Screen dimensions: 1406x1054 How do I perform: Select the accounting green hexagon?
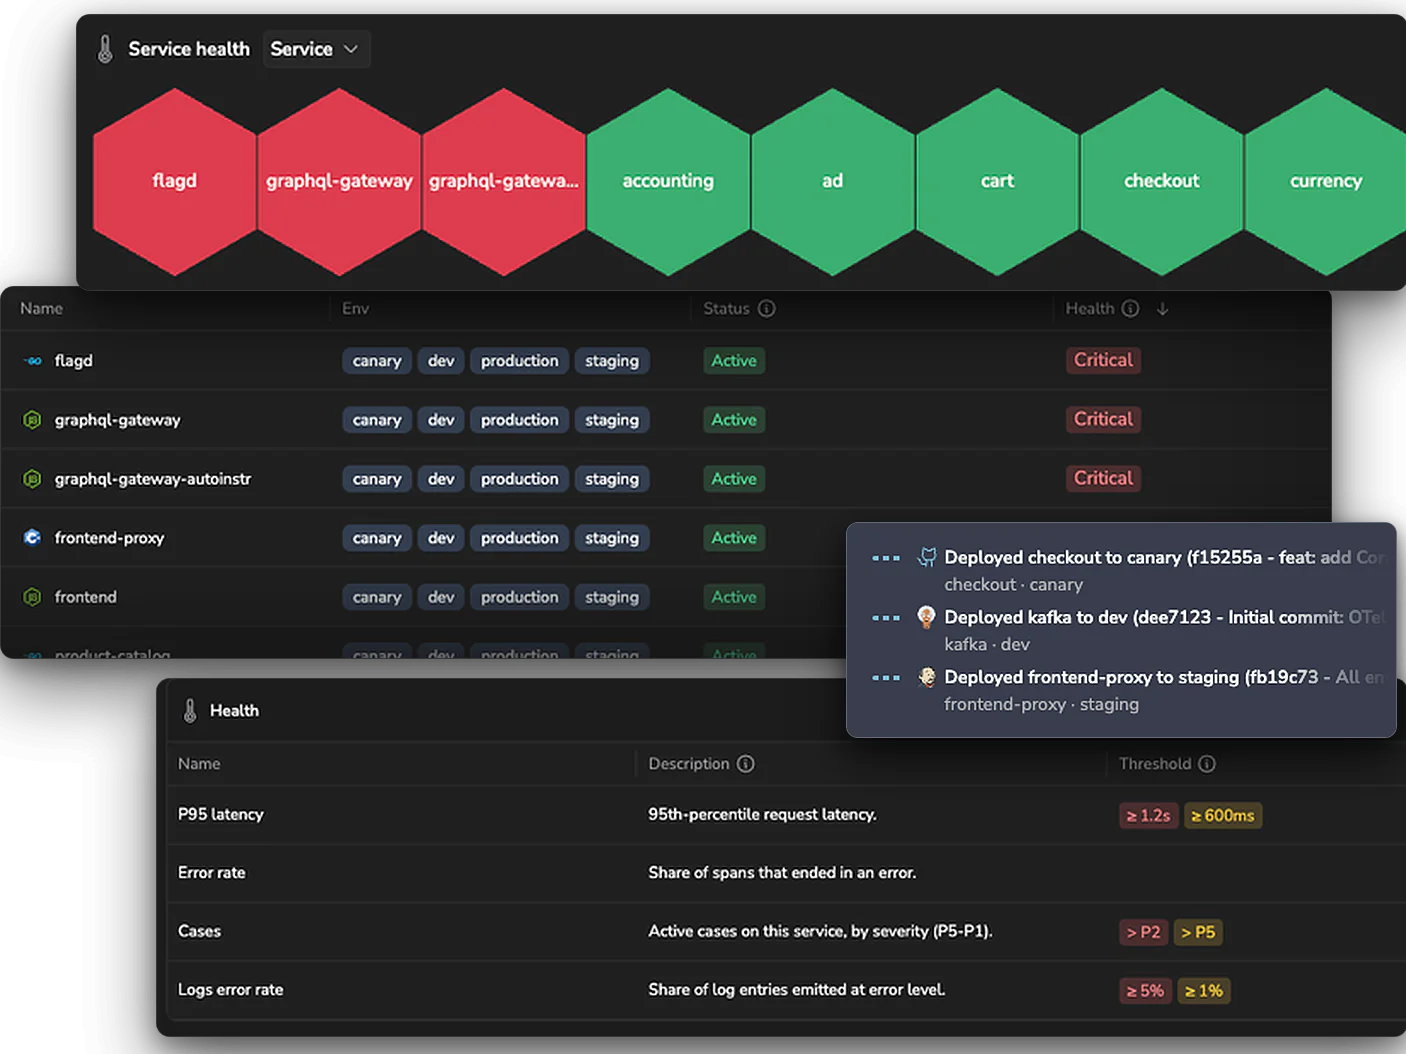[x=668, y=181]
